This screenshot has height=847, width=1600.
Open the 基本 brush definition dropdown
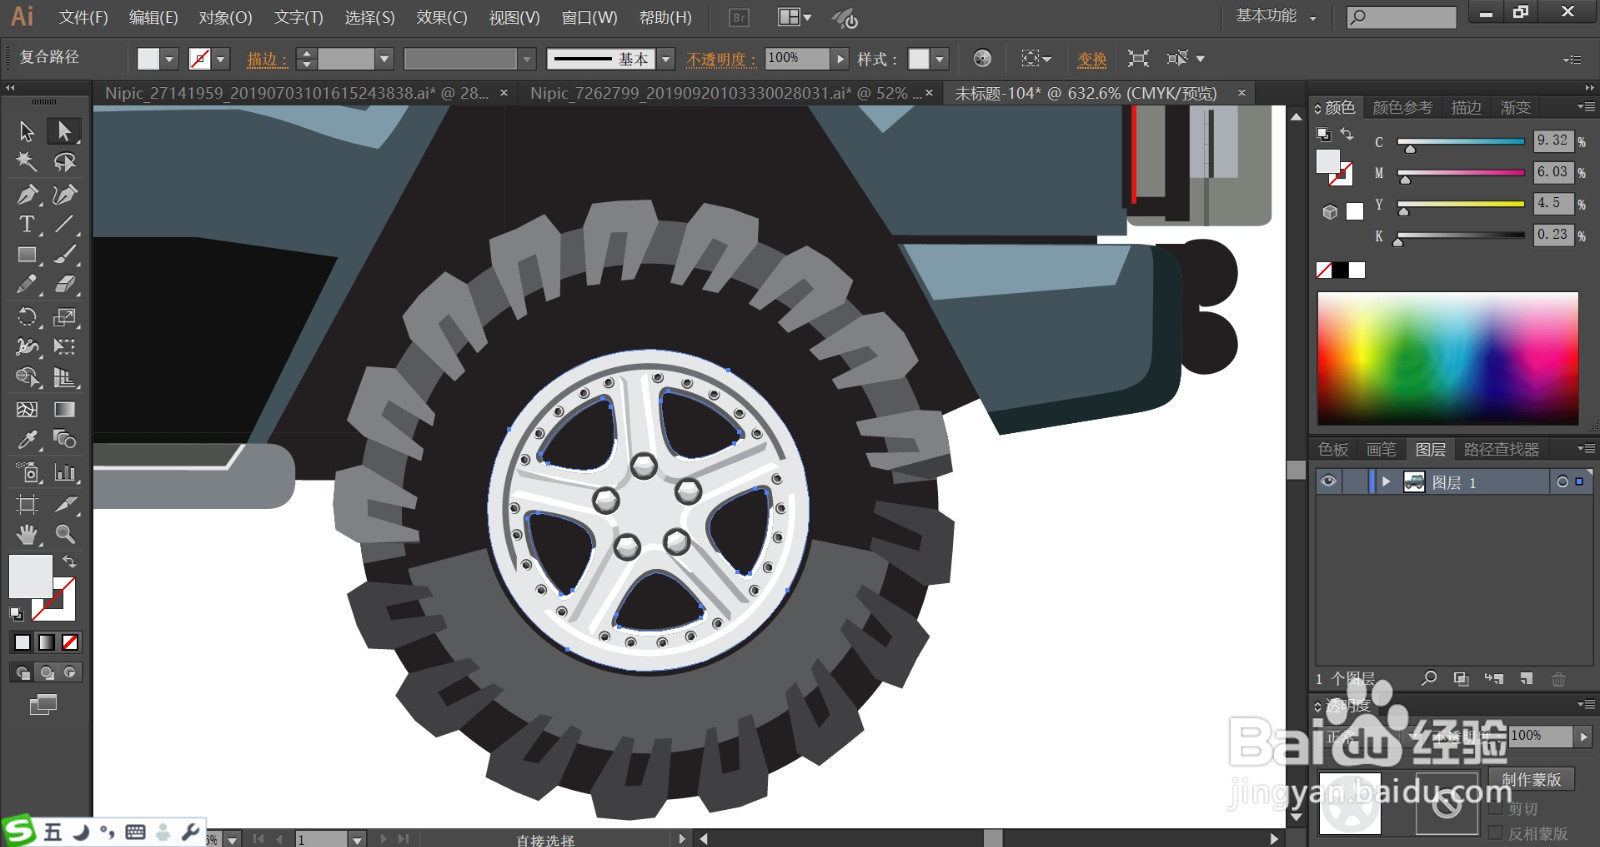[666, 59]
